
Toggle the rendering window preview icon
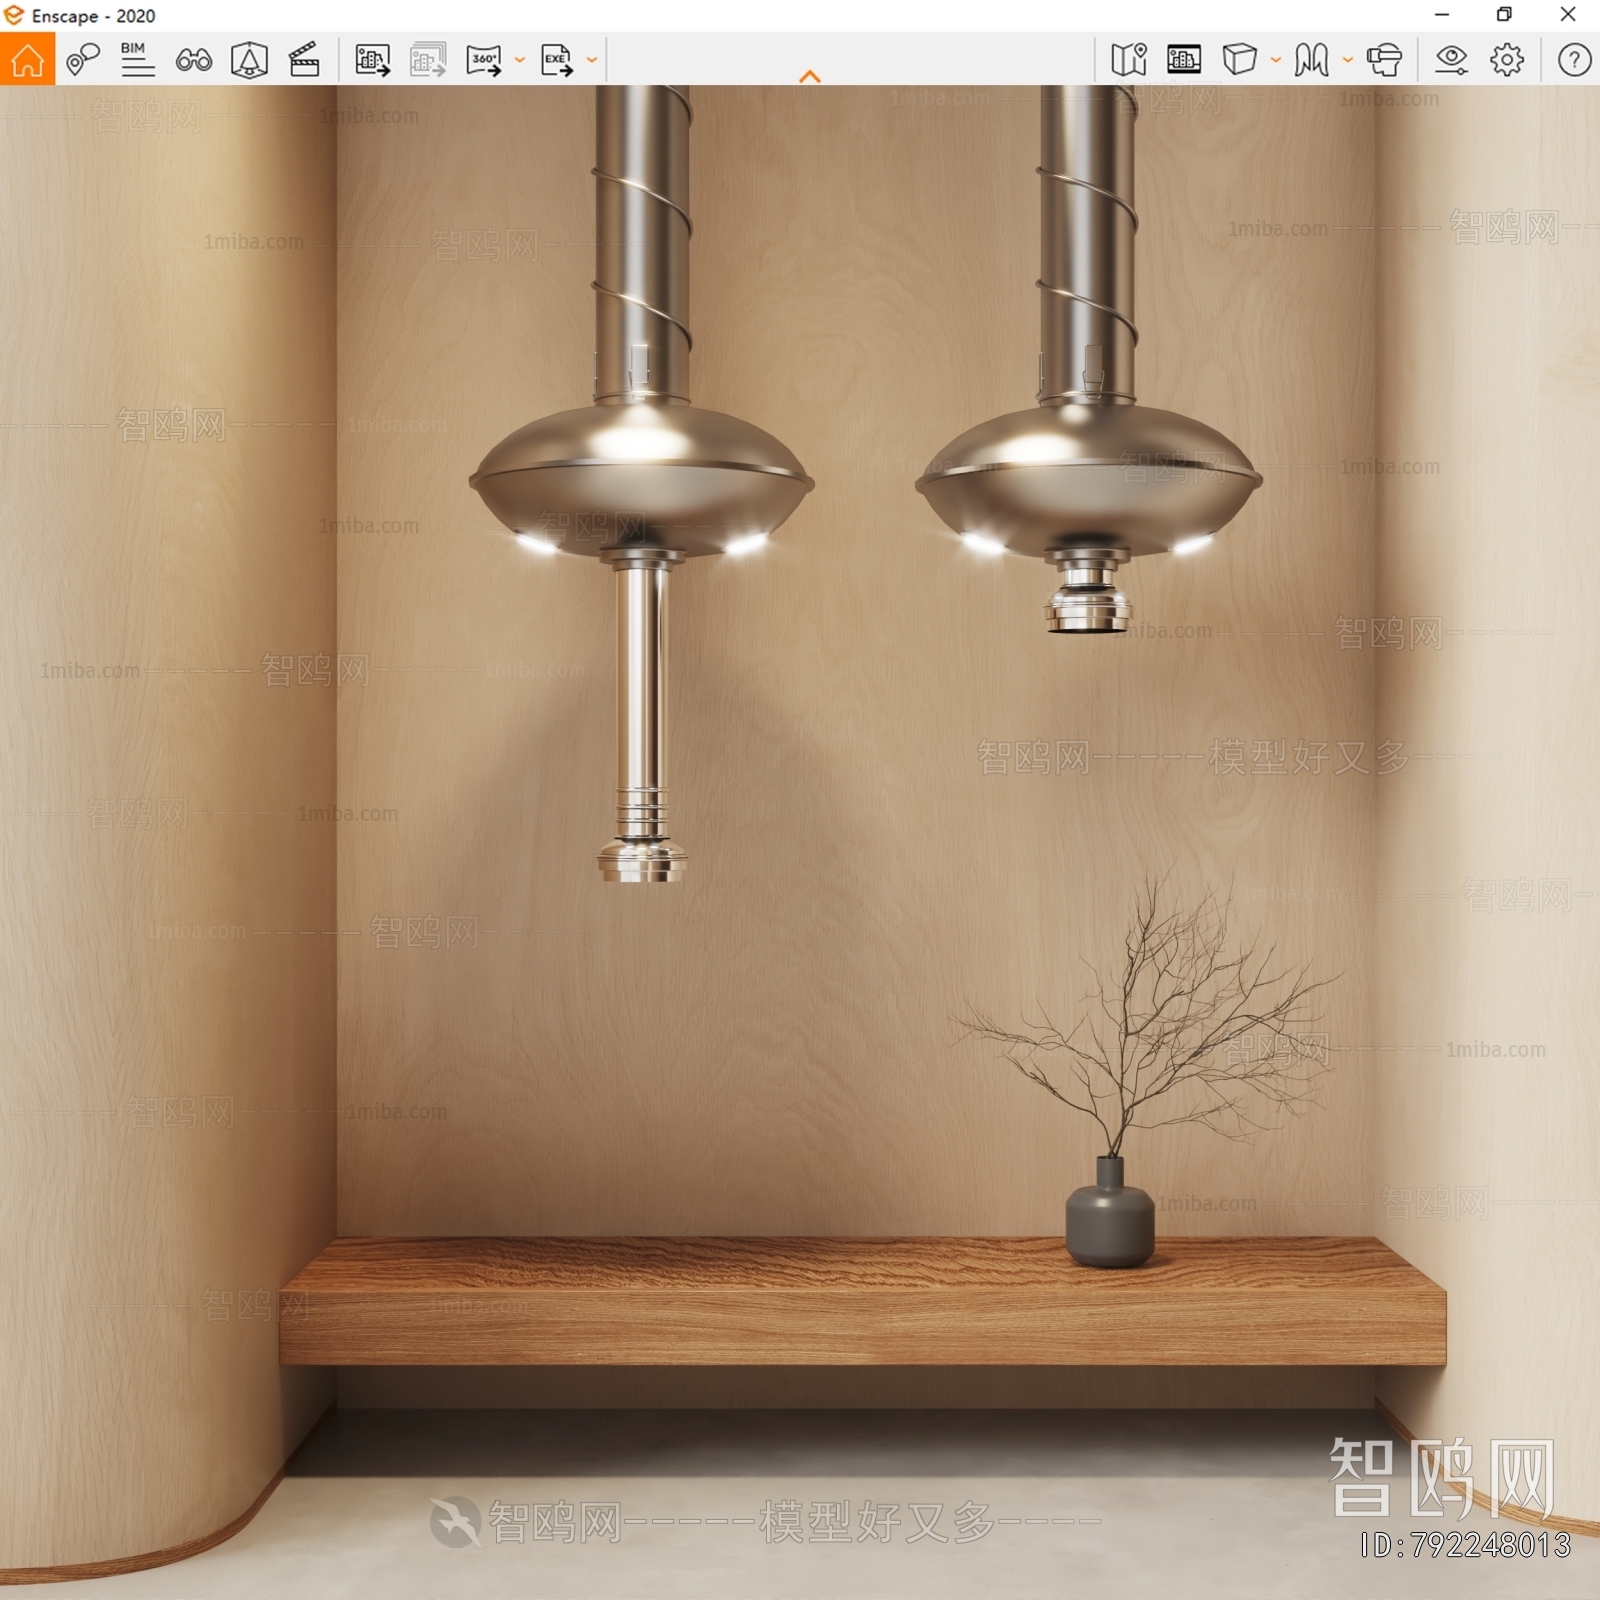1184,60
